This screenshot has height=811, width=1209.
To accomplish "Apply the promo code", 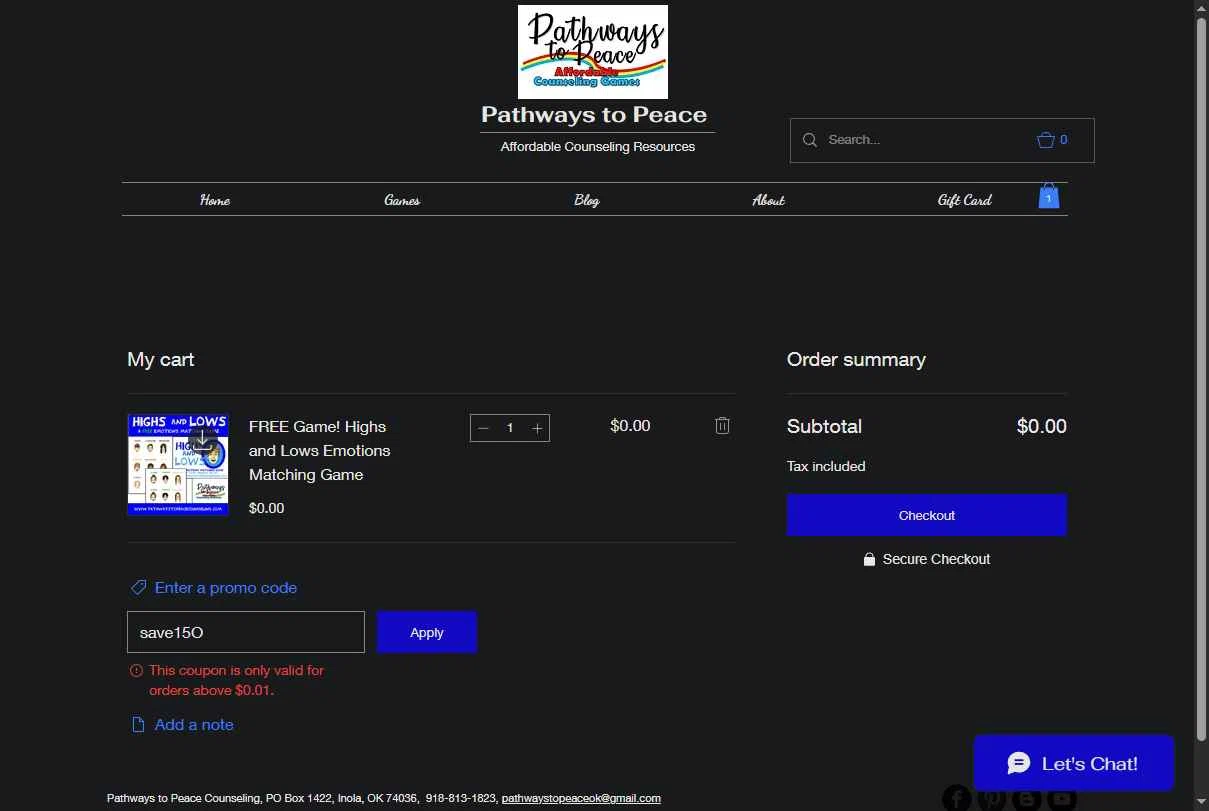I will click(x=427, y=632).
